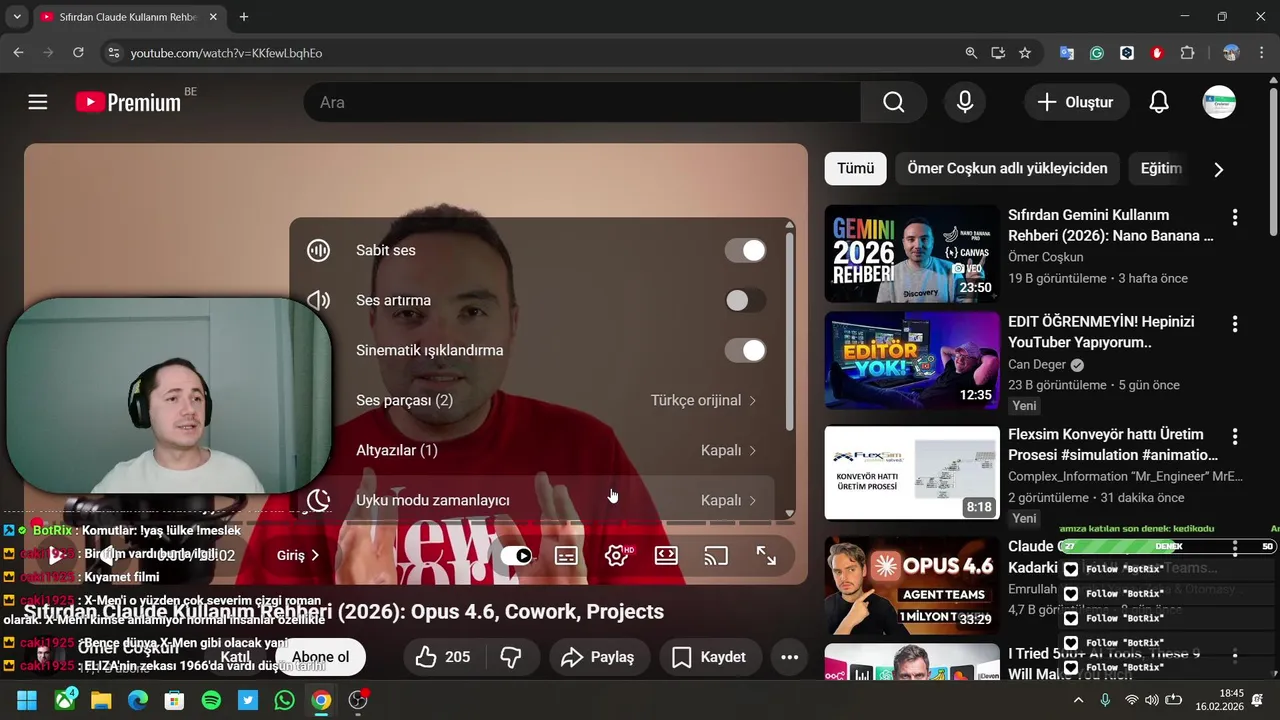This screenshot has height=720, width=1280.
Task: Open the Can Deger channel link
Action: click(x=1038, y=365)
